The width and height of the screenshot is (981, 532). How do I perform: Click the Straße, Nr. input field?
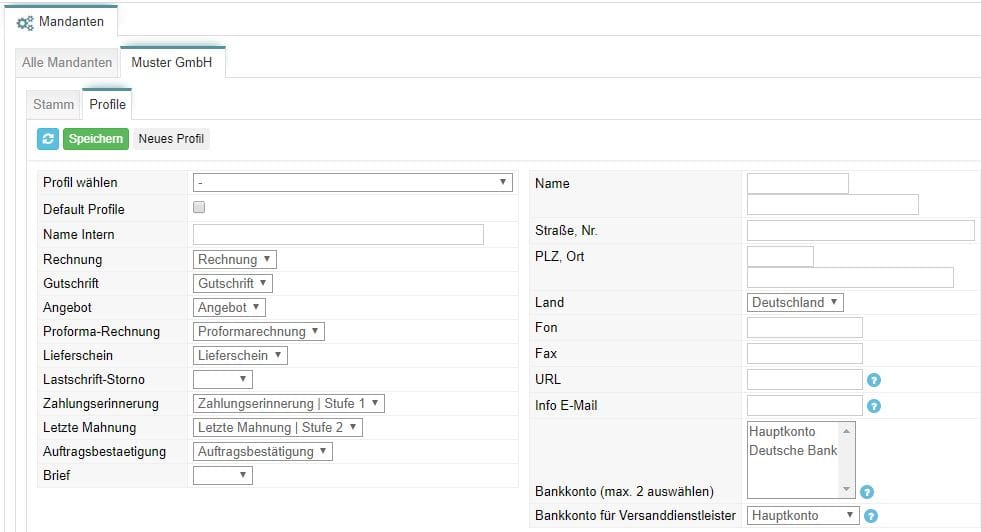point(860,231)
